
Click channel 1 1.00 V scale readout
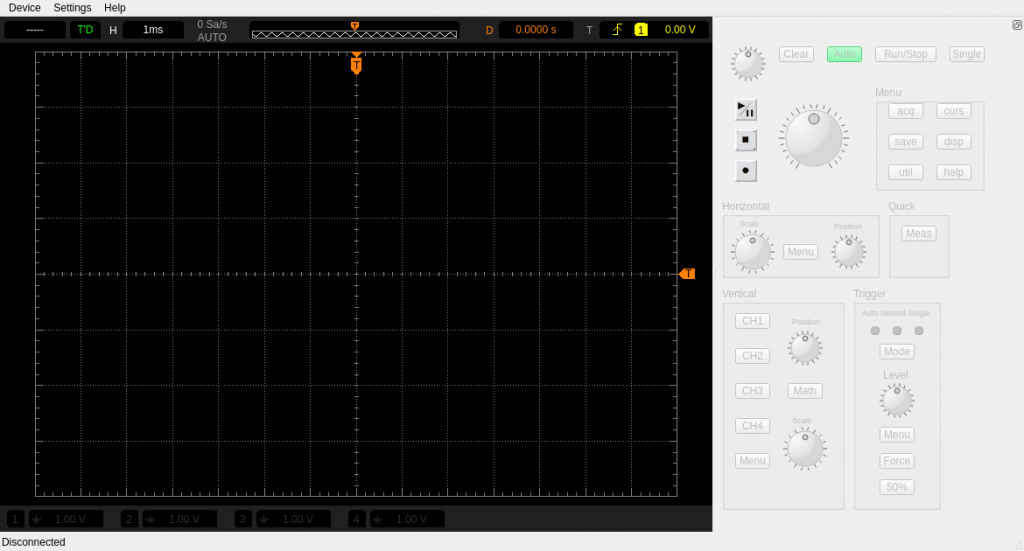click(x=65, y=520)
